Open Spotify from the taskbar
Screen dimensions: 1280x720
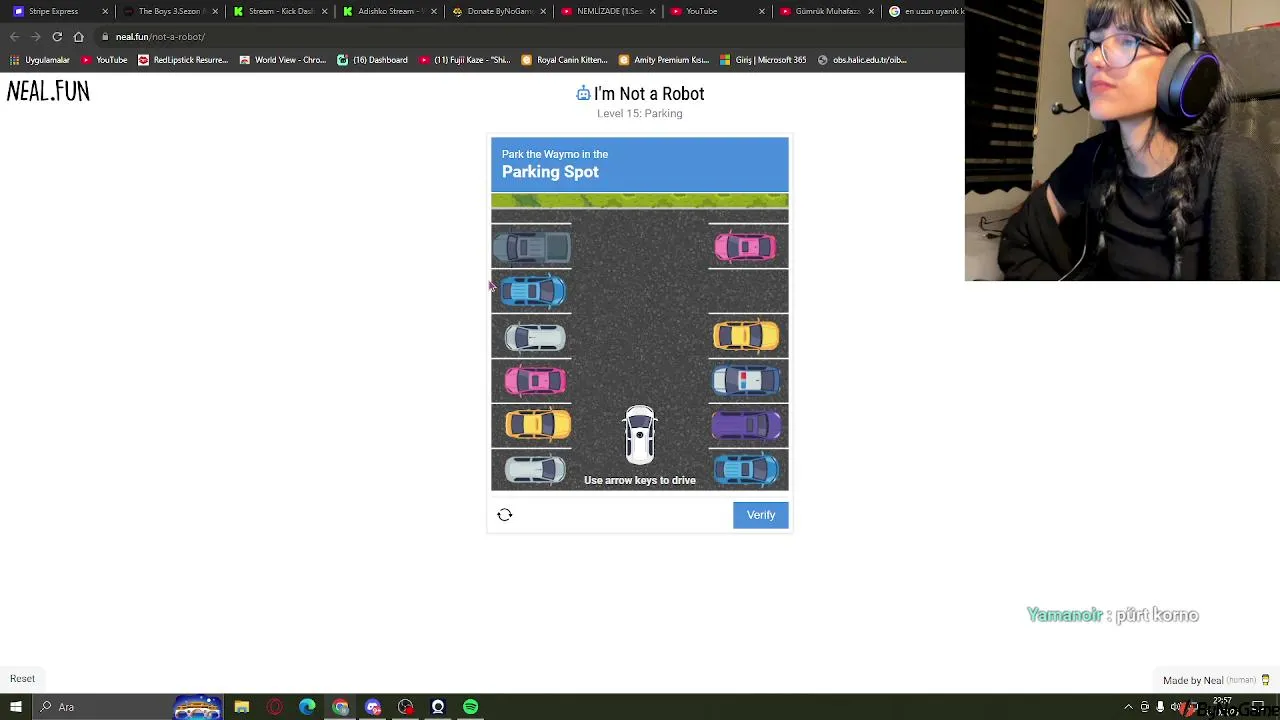tap(470, 707)
